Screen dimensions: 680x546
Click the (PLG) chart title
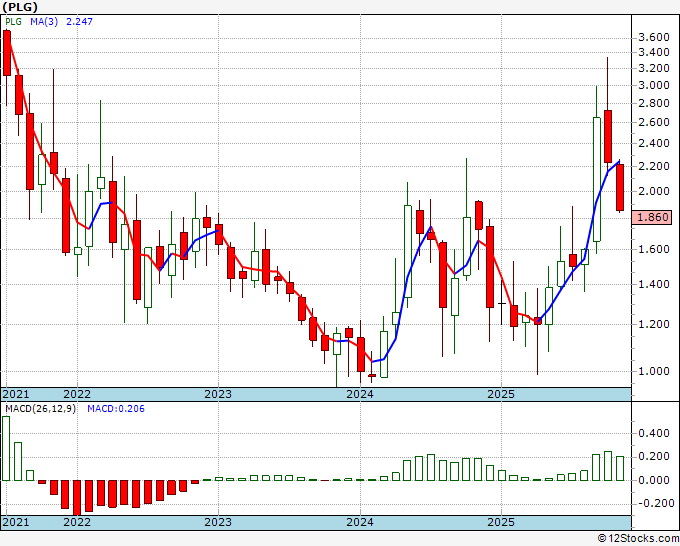pyautogui.click(x=20, y=7)
